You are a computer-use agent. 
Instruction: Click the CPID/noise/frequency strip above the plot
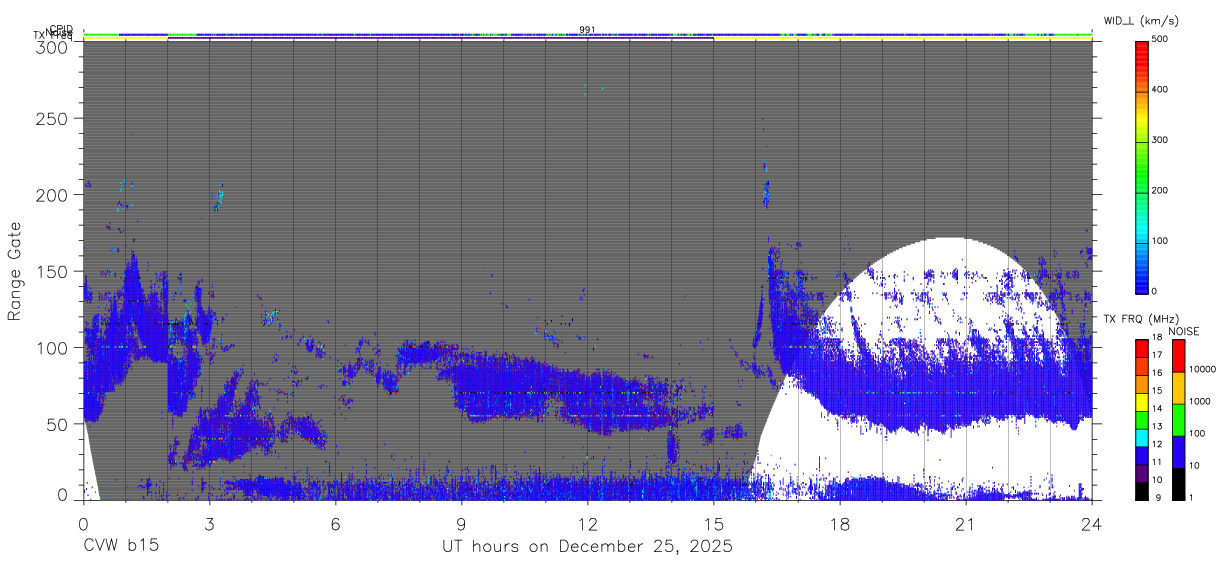pyautogui.click(x=588, y=36)
